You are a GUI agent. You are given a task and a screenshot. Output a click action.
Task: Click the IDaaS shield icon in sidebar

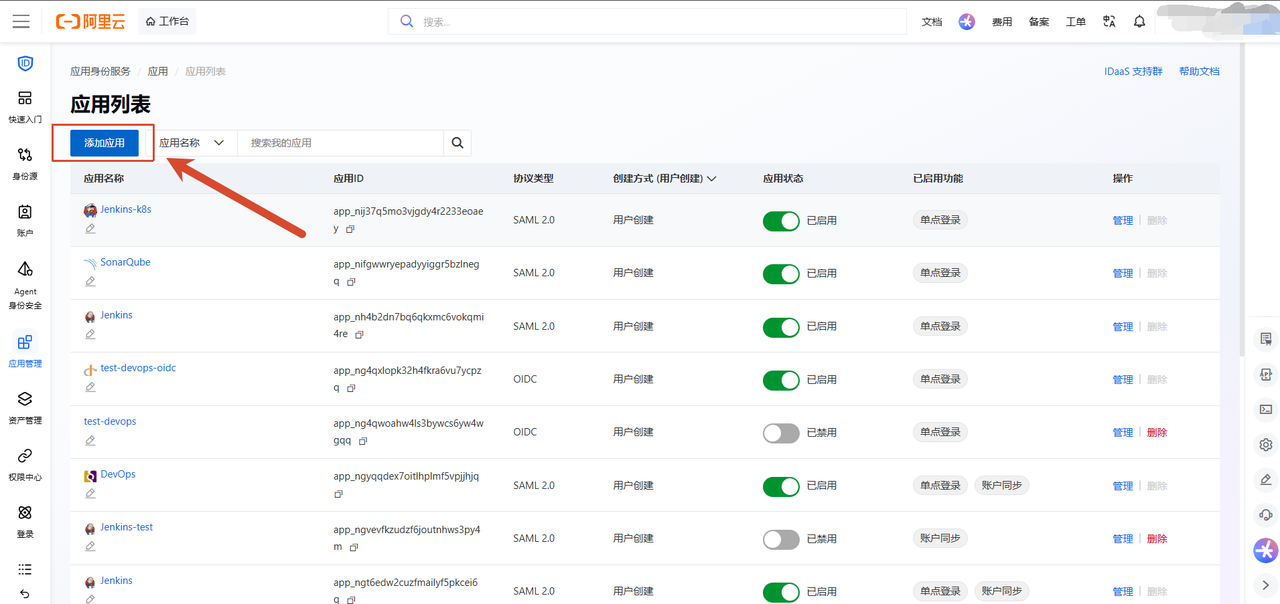pos(25,64)
